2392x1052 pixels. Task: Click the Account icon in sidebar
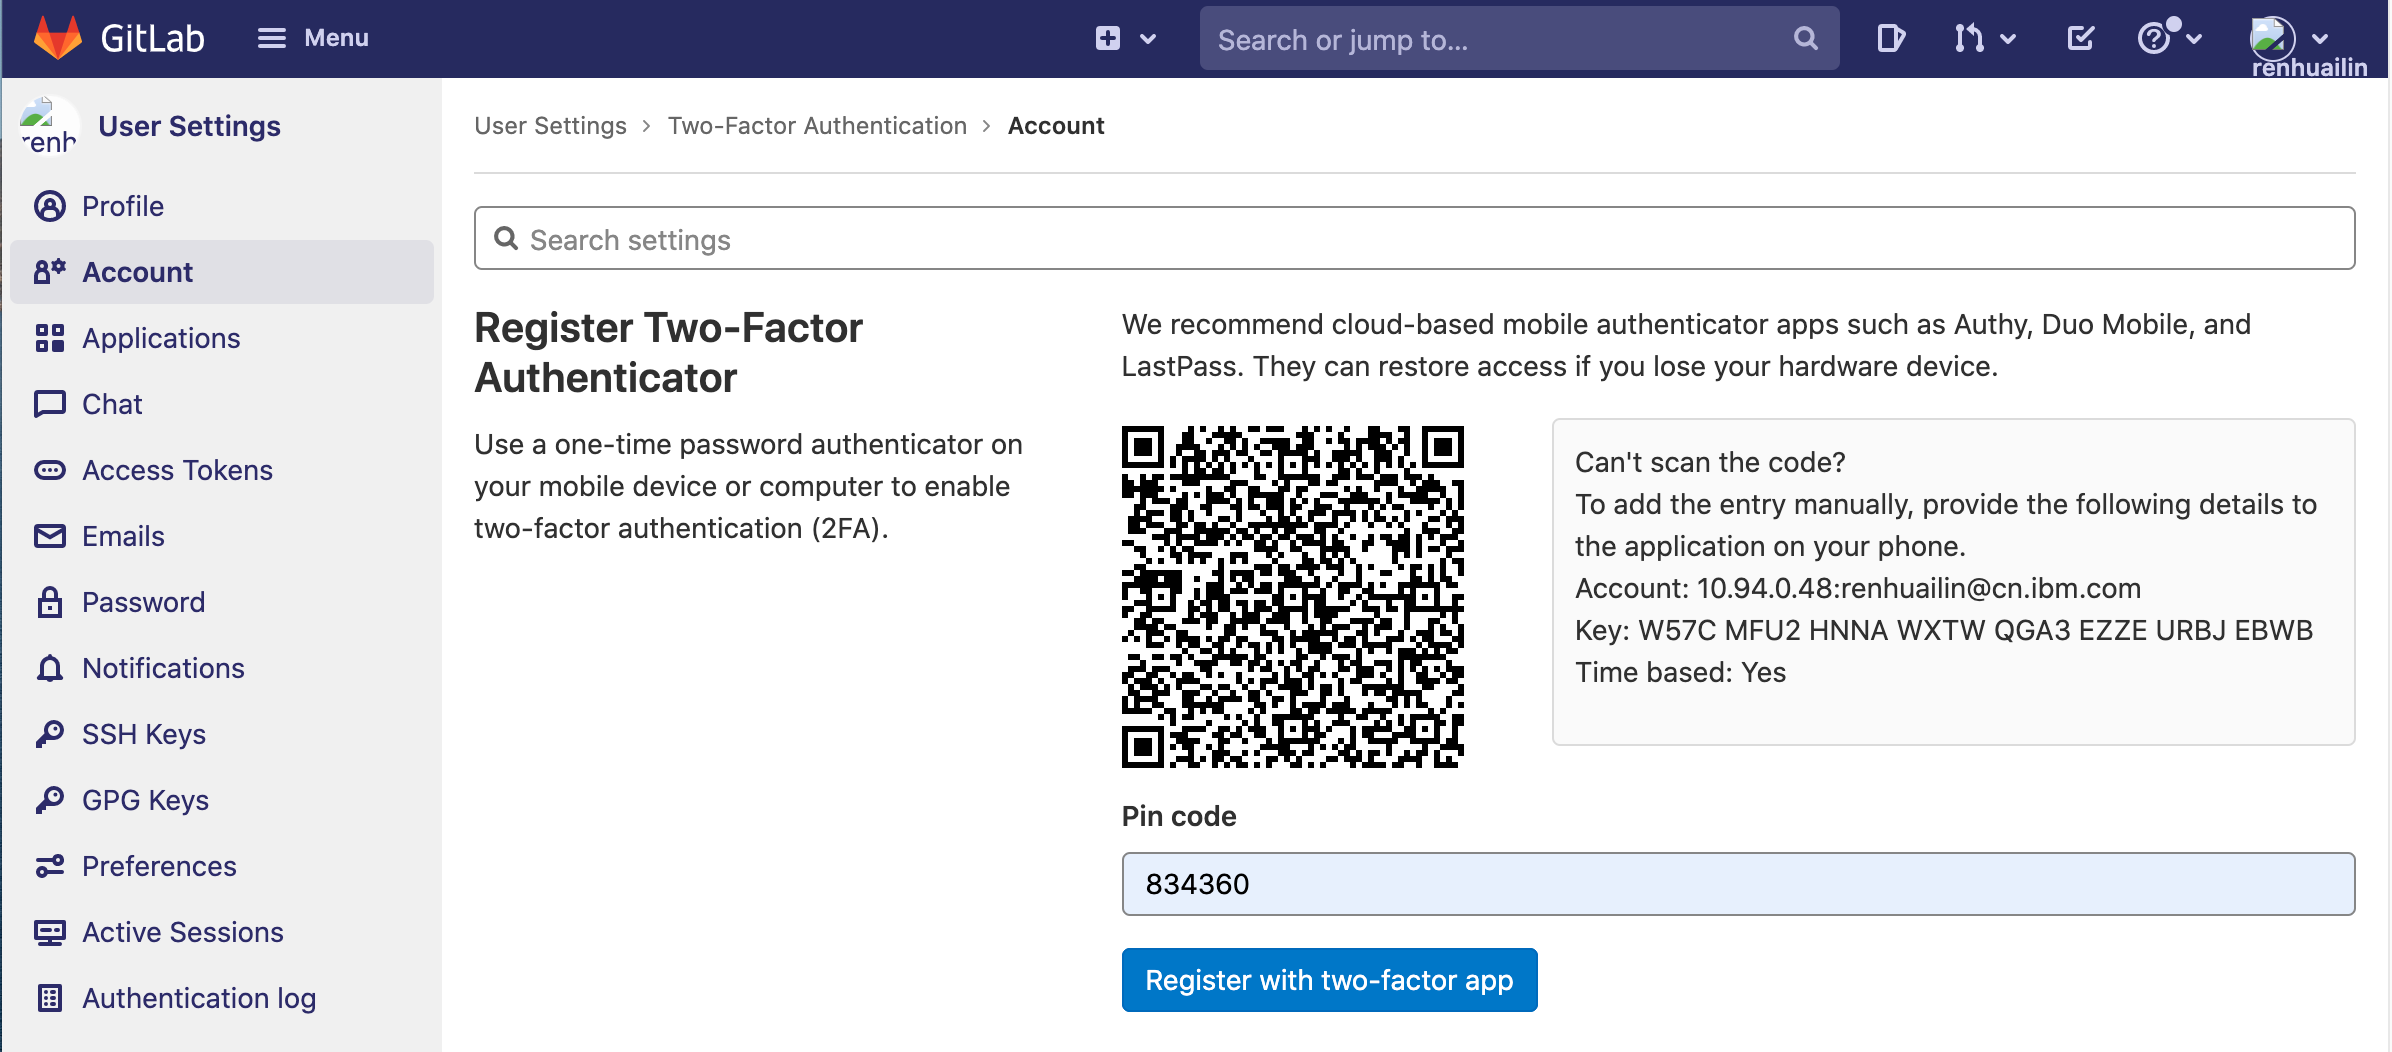tap(50, 272)
